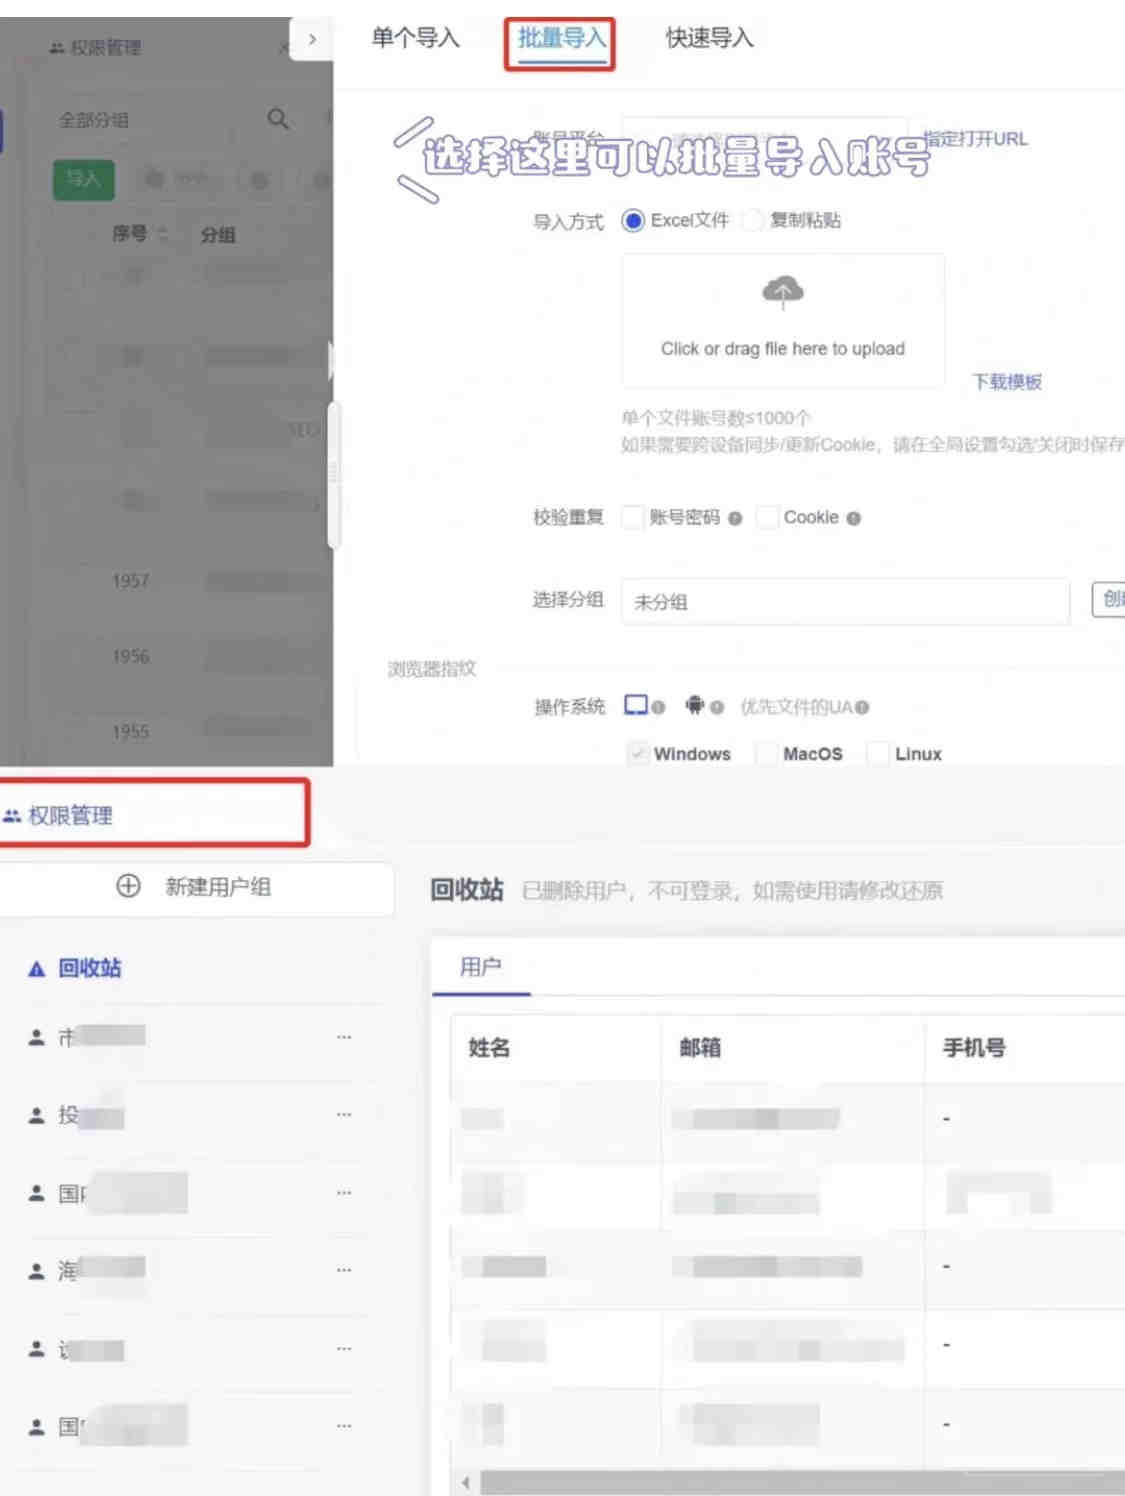The image size is (1125, 1496).
Task: Click the left arrow of the horizontal scrollbar
Action: pos(465,1482)
